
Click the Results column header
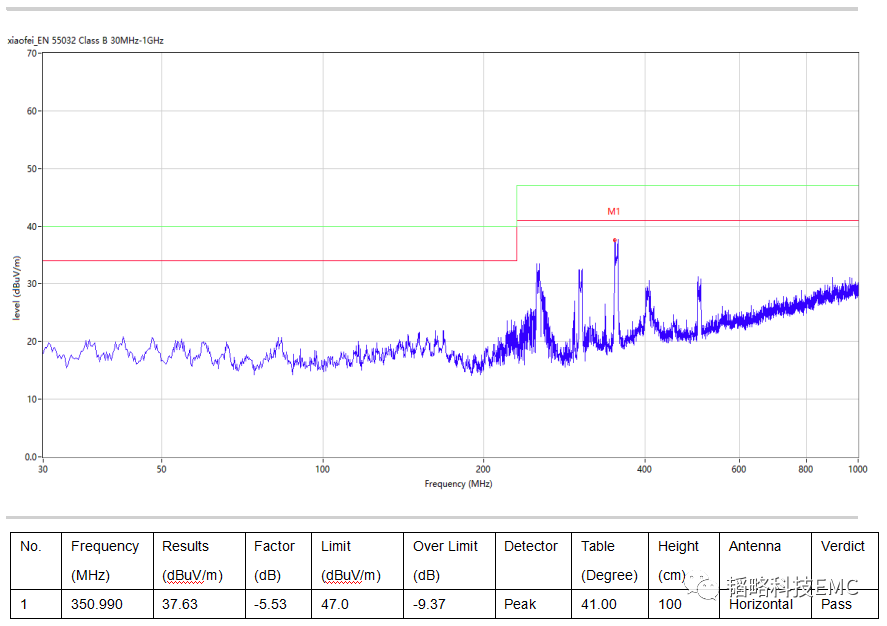tap(185, 546)
